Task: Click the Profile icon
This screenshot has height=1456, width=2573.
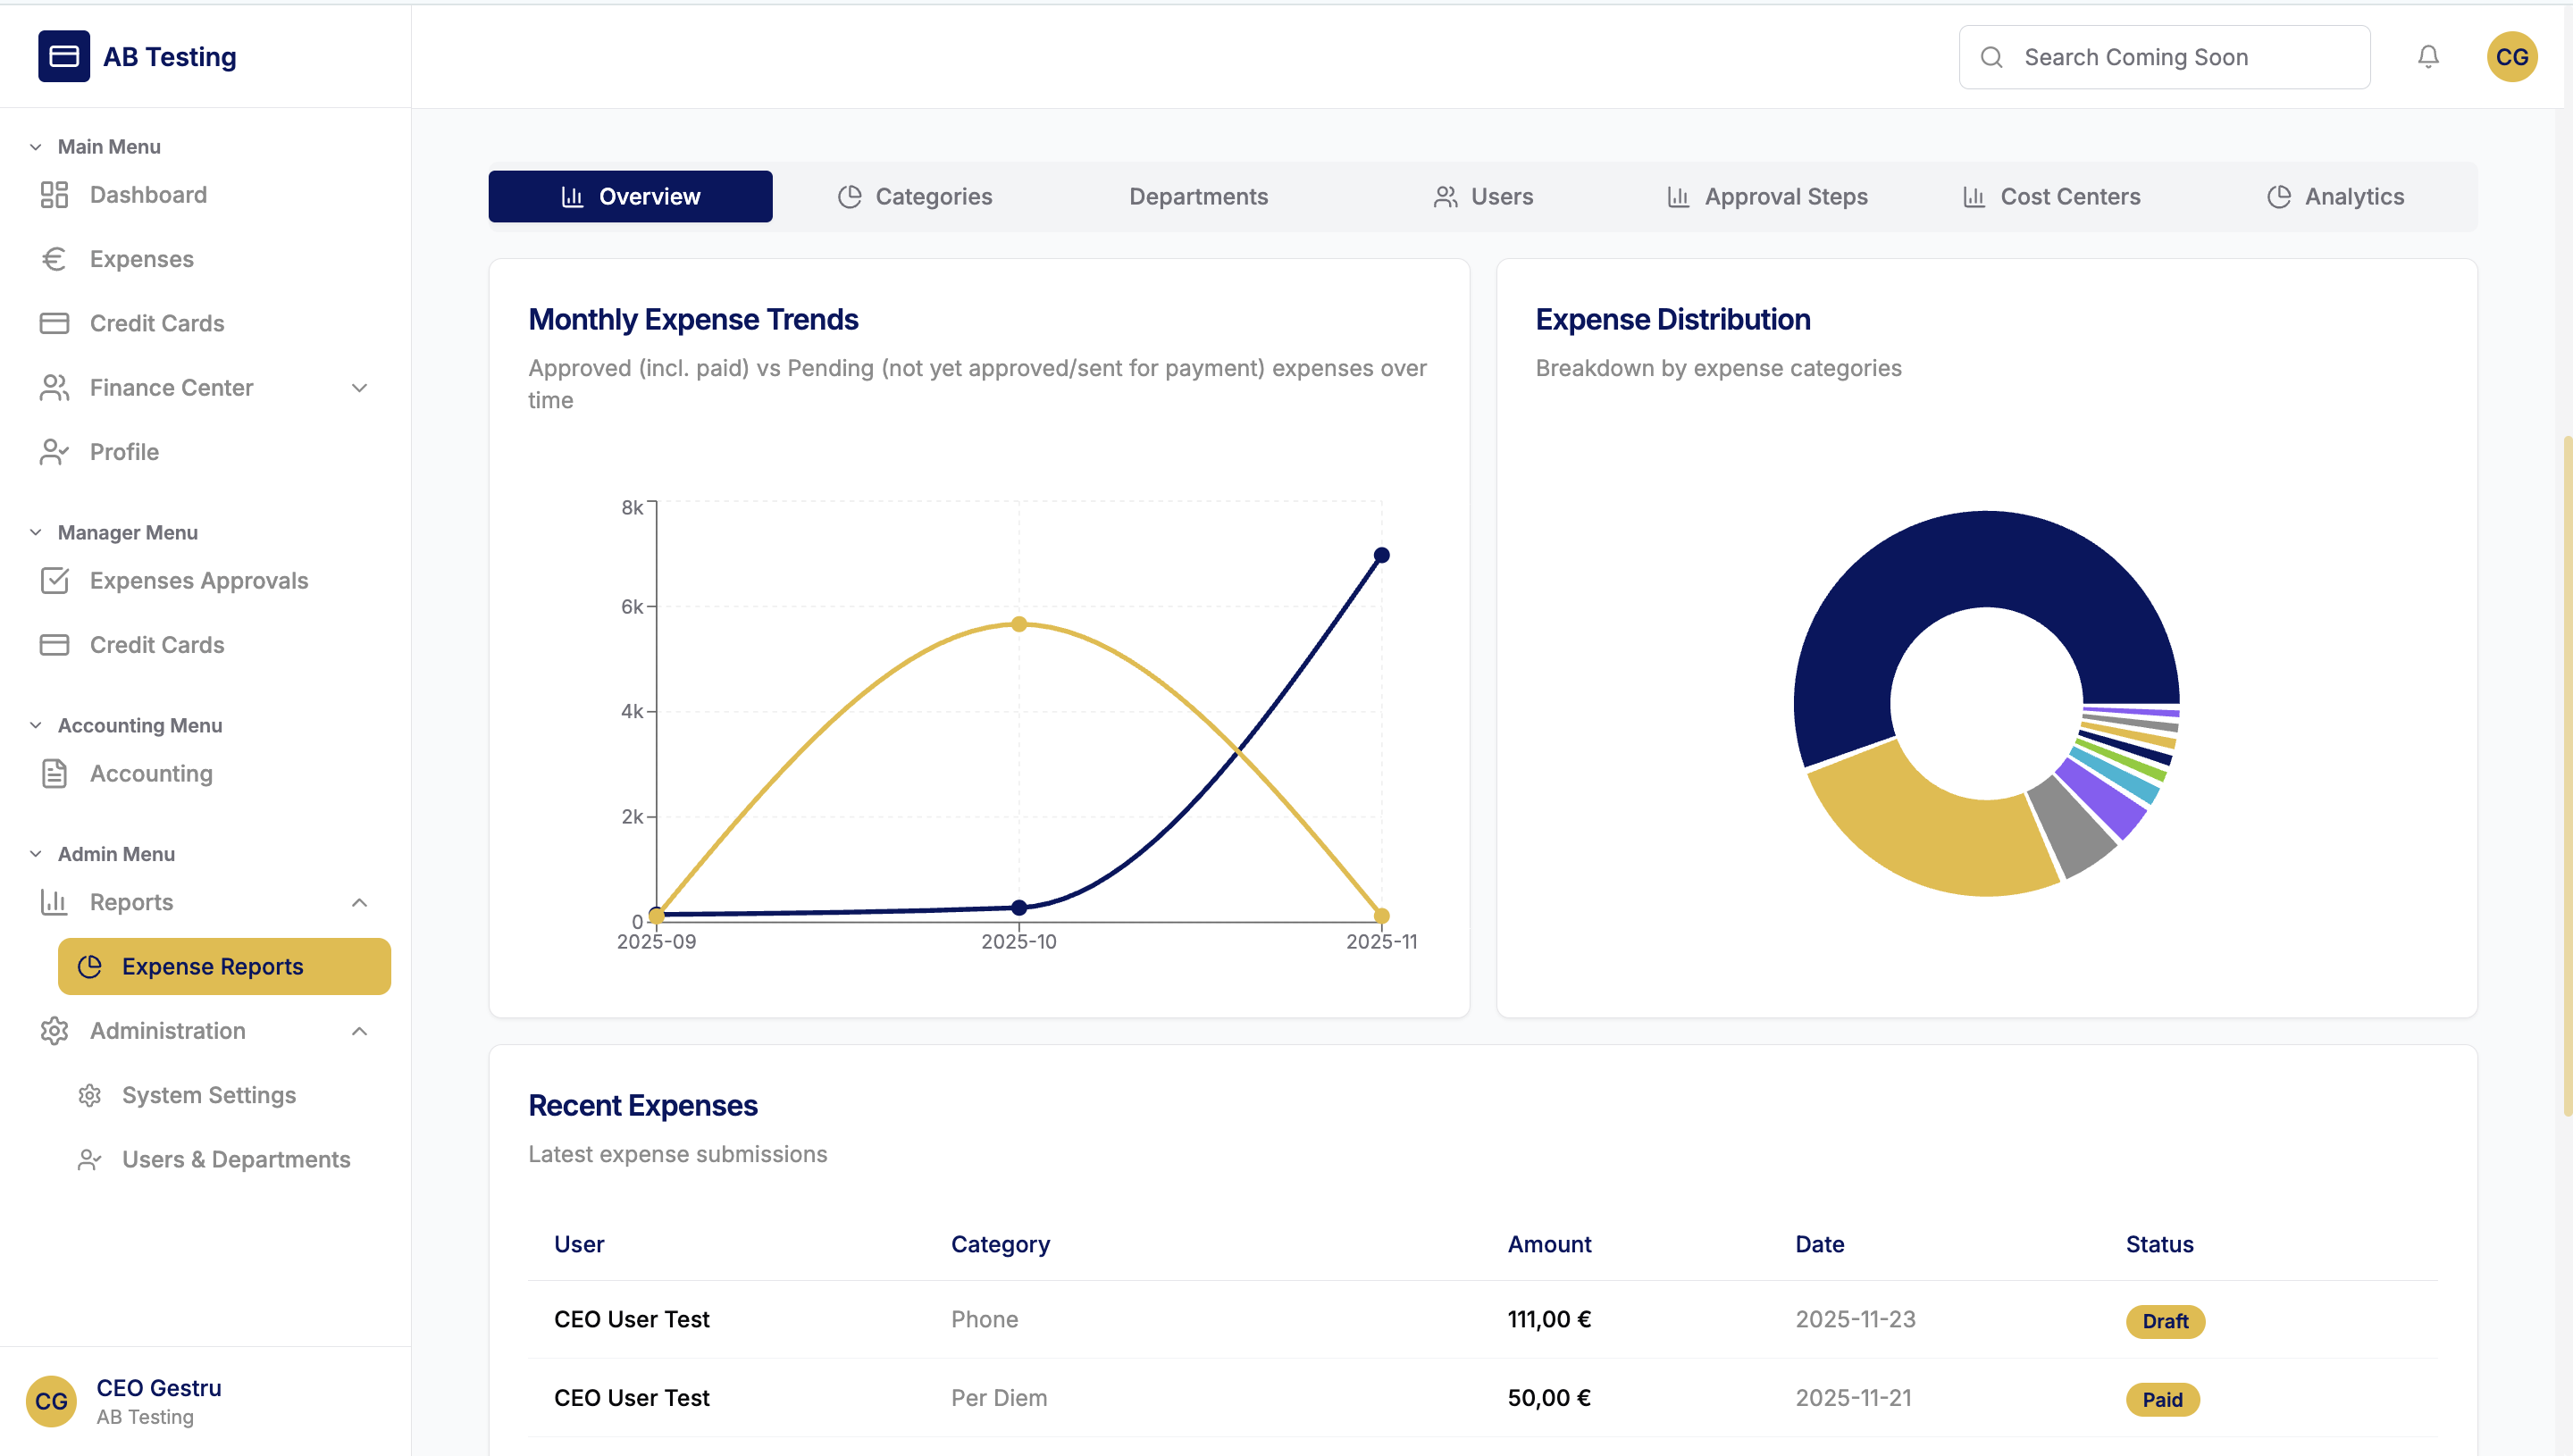Action: tap(55, 452)
